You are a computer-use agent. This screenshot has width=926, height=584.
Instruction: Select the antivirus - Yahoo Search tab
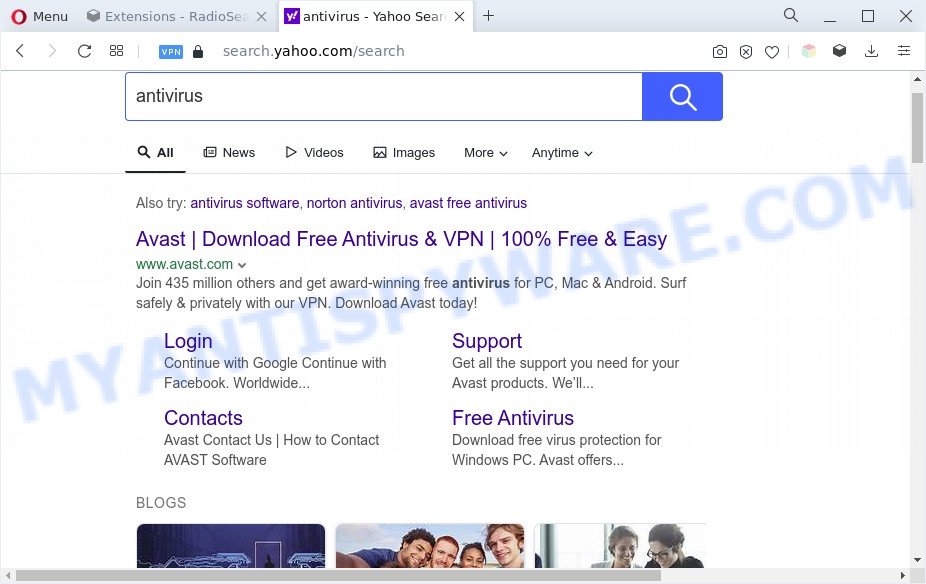click(x=366, y=17)
